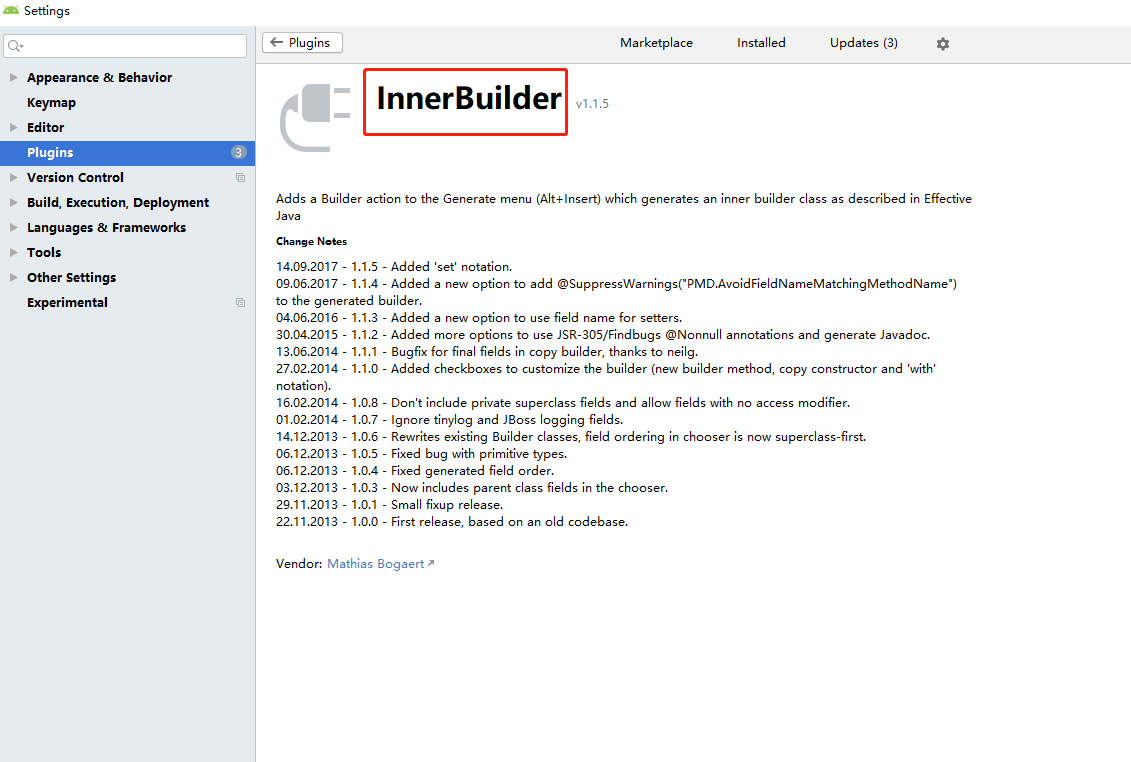
Task: Click the 01.02.2014 - 1.0.7 tinylog note
Action: (x=449, y=420)
